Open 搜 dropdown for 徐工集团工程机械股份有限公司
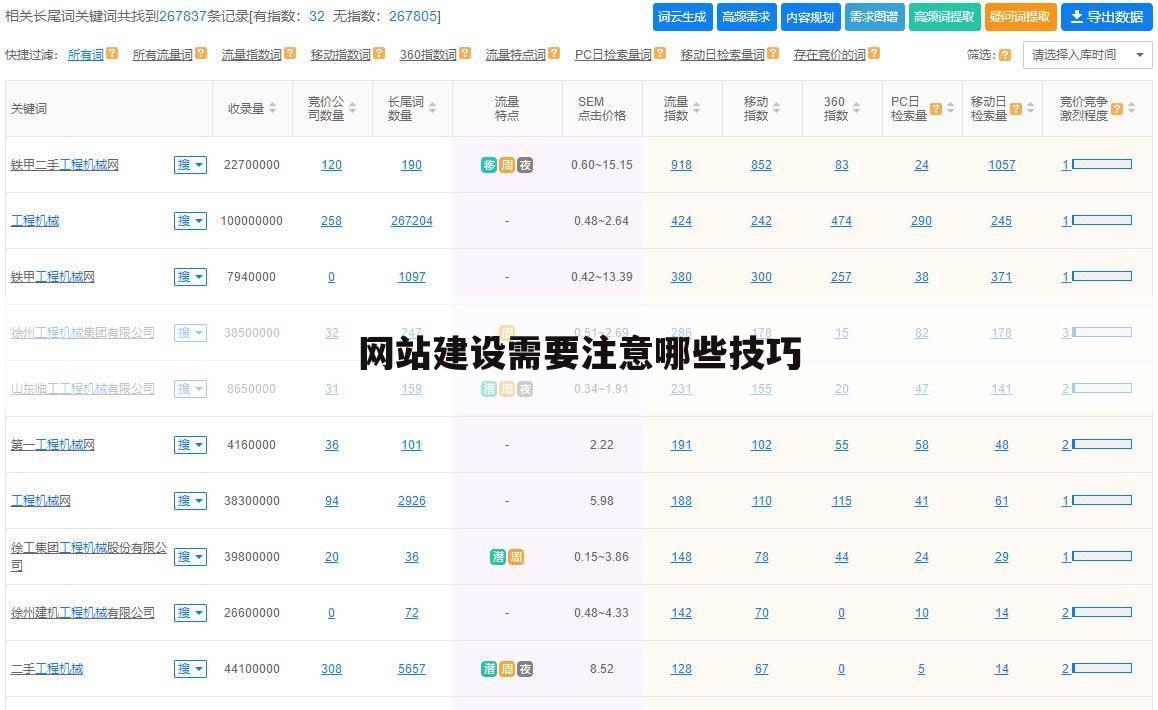 click(x=190, y=556)
